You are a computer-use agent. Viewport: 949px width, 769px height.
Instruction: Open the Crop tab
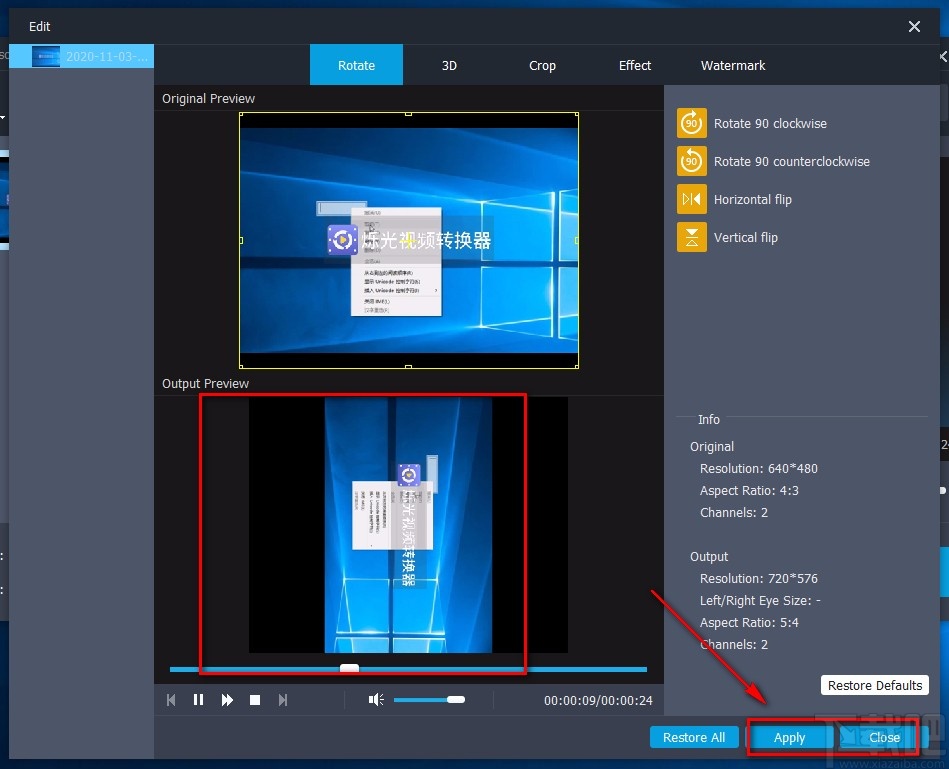tap(542, 65)
